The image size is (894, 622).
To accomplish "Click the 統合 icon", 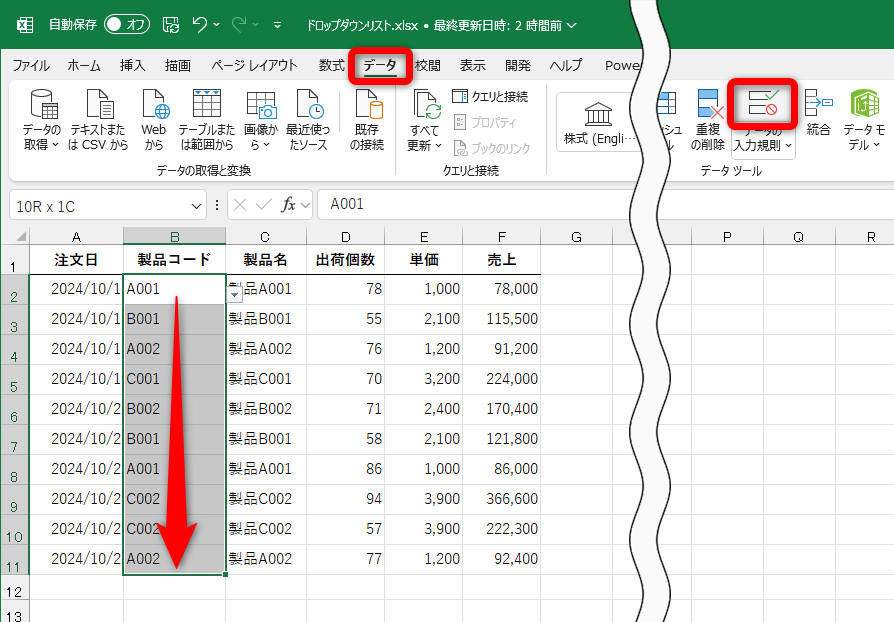I will (x=819, y=103).
